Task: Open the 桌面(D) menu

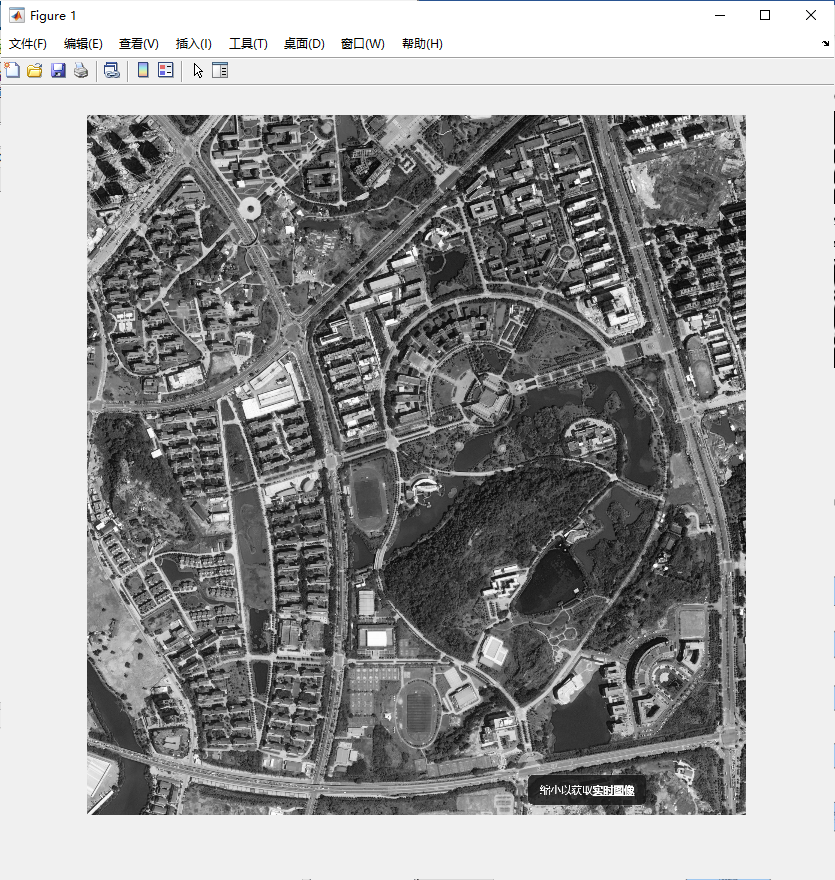Action: (304, 44)
